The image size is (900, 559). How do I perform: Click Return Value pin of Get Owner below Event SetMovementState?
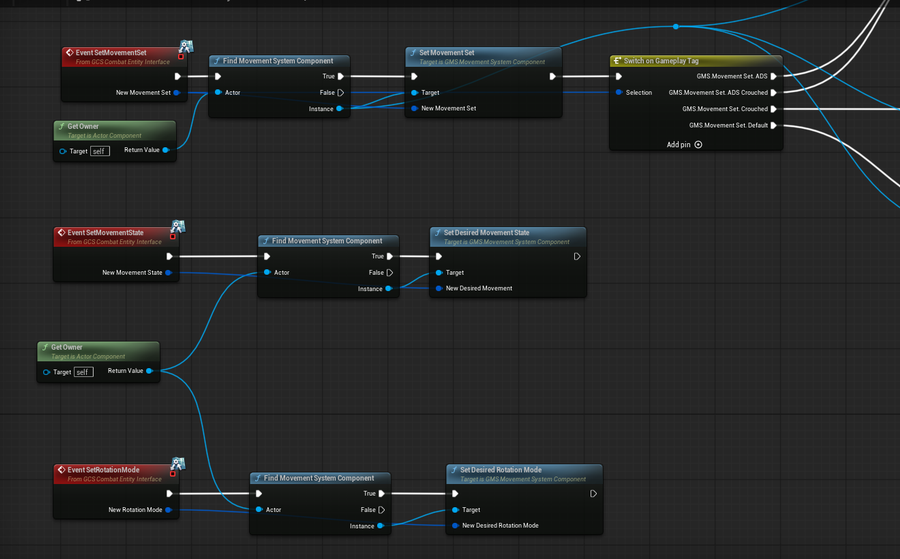click(x=149, y=371)
